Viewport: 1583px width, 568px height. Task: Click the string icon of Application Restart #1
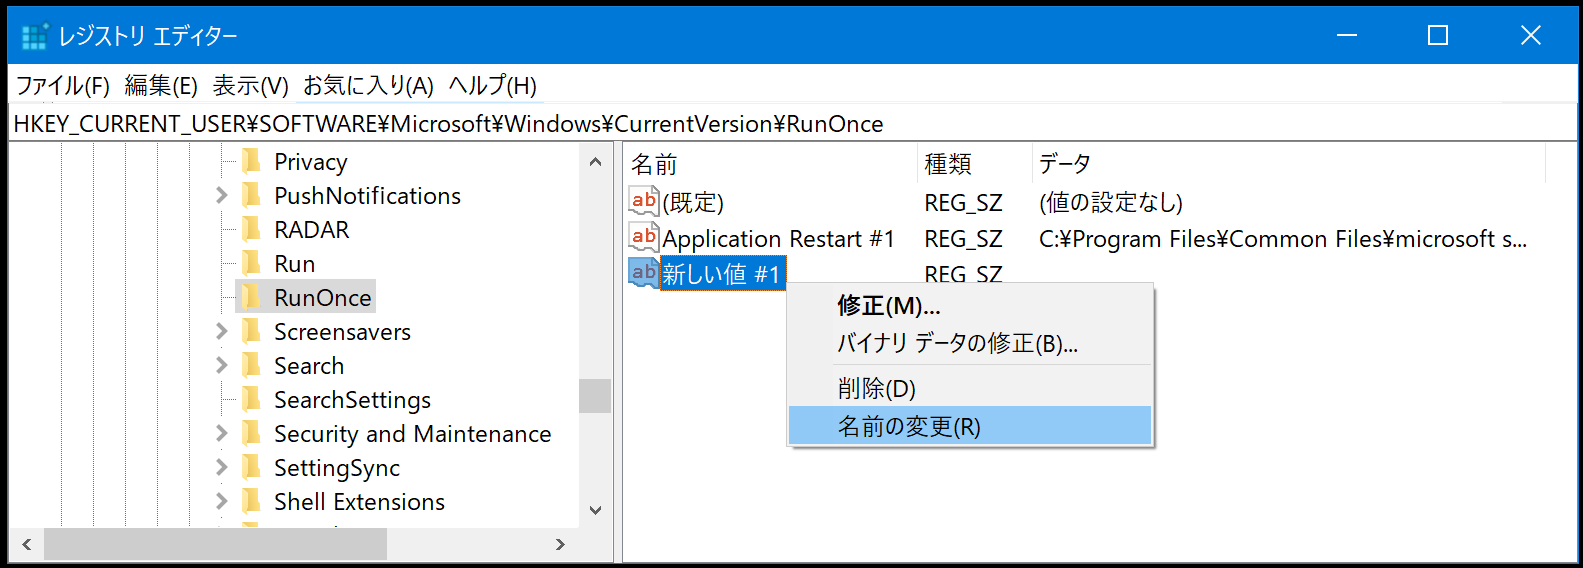644,237
